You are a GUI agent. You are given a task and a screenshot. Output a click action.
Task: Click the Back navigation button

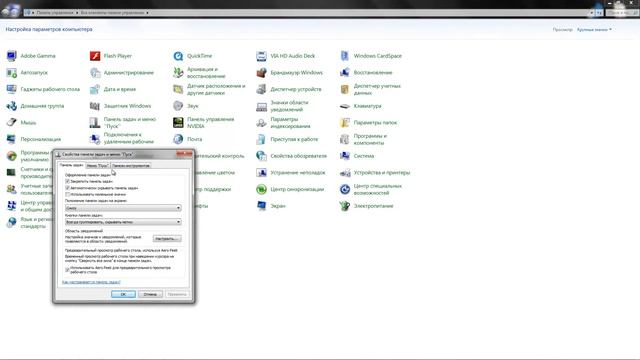point(6,11)
